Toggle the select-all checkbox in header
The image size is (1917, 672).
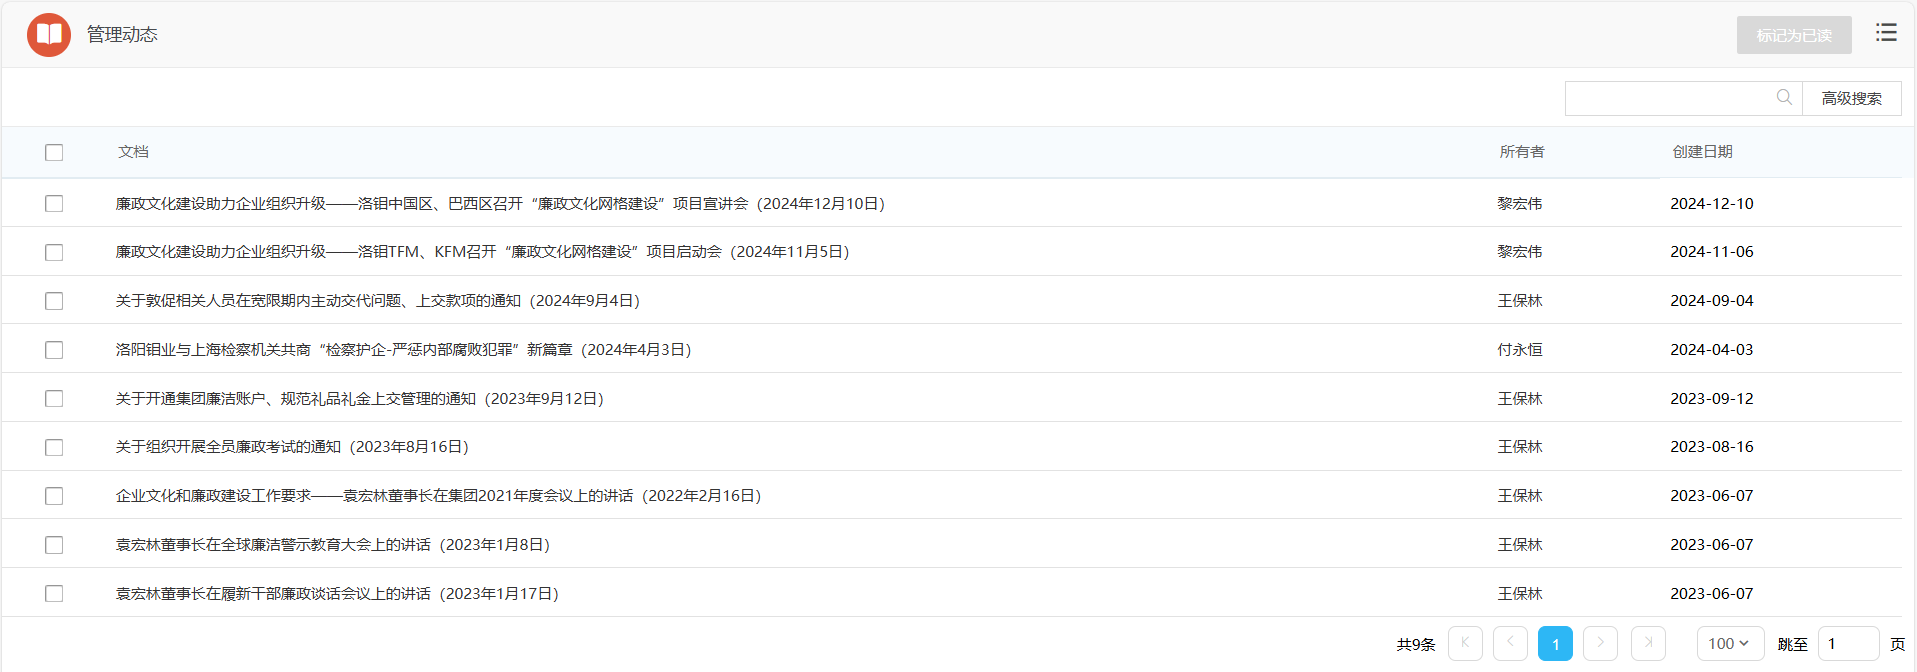click(54, 152)
